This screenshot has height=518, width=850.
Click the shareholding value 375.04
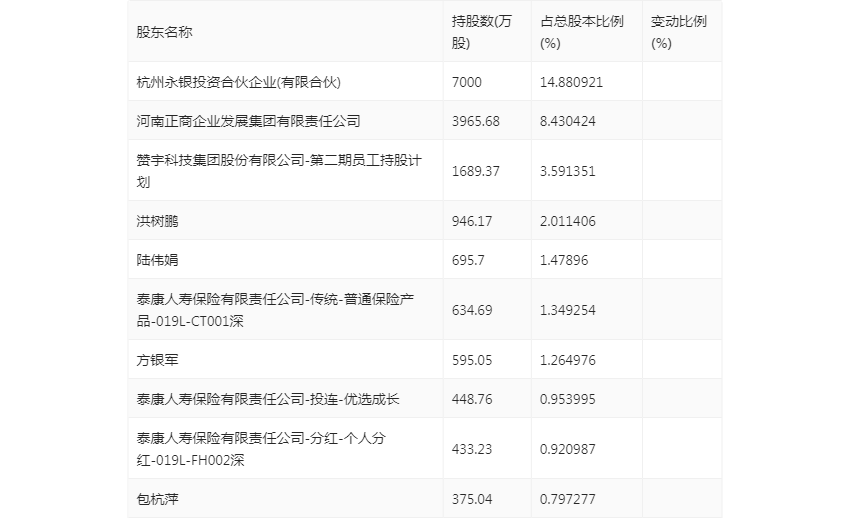(472, 499)
